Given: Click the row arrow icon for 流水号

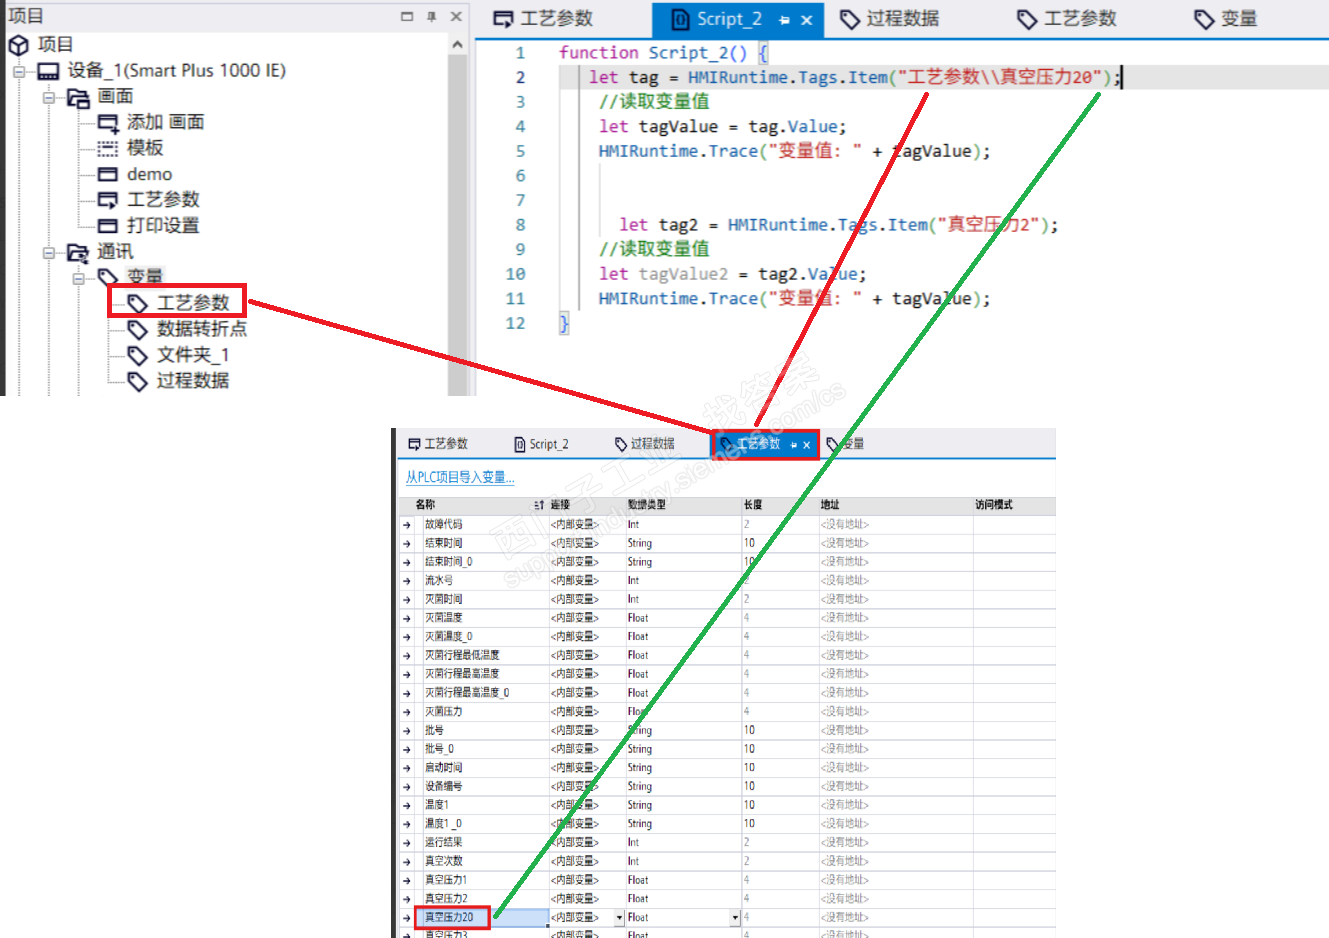Looking at the screenshot, I should click(x=407, y=581).
